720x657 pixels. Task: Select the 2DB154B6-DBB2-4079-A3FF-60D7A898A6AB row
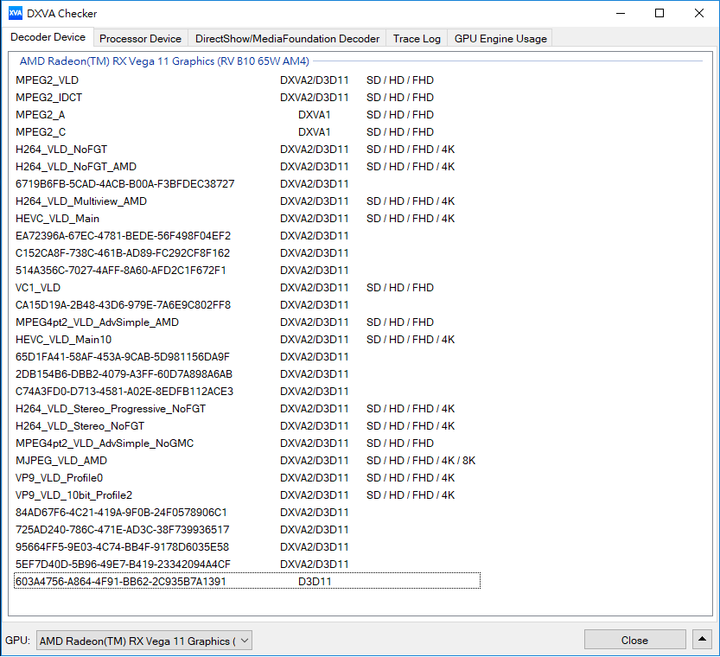247,374
